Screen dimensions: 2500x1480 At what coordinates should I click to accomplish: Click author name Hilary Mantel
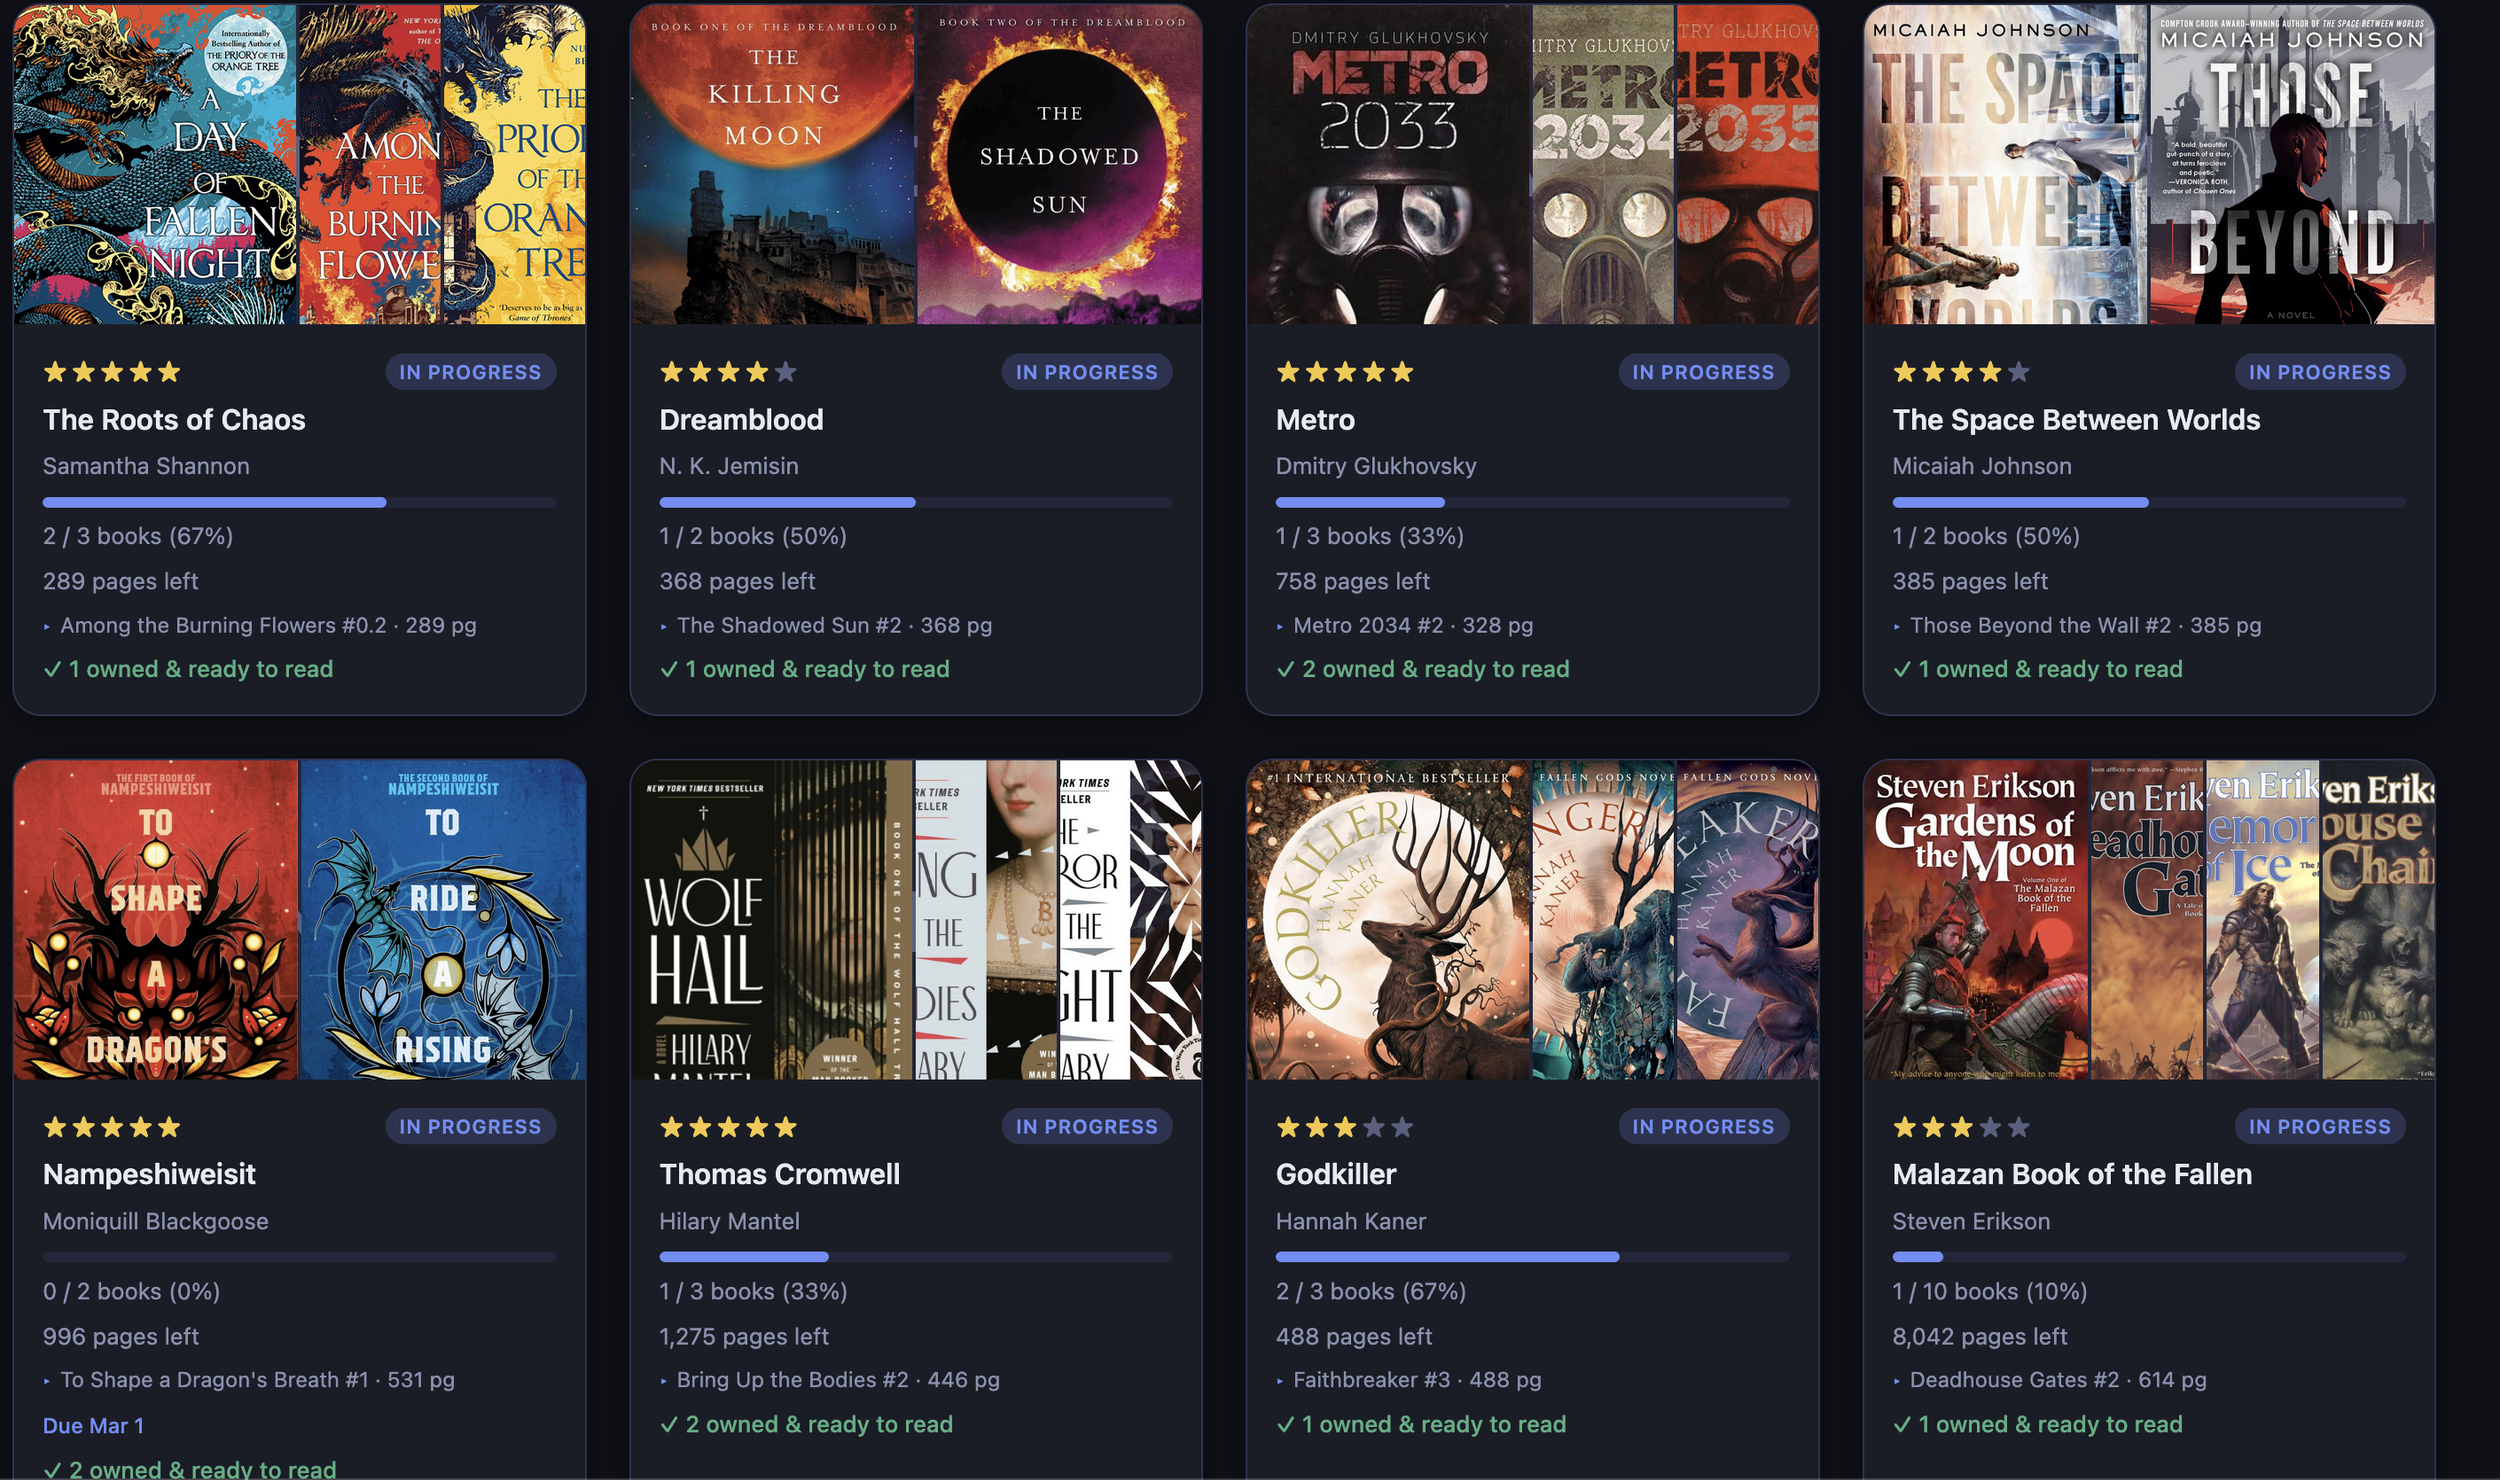tap(729, 1221)
